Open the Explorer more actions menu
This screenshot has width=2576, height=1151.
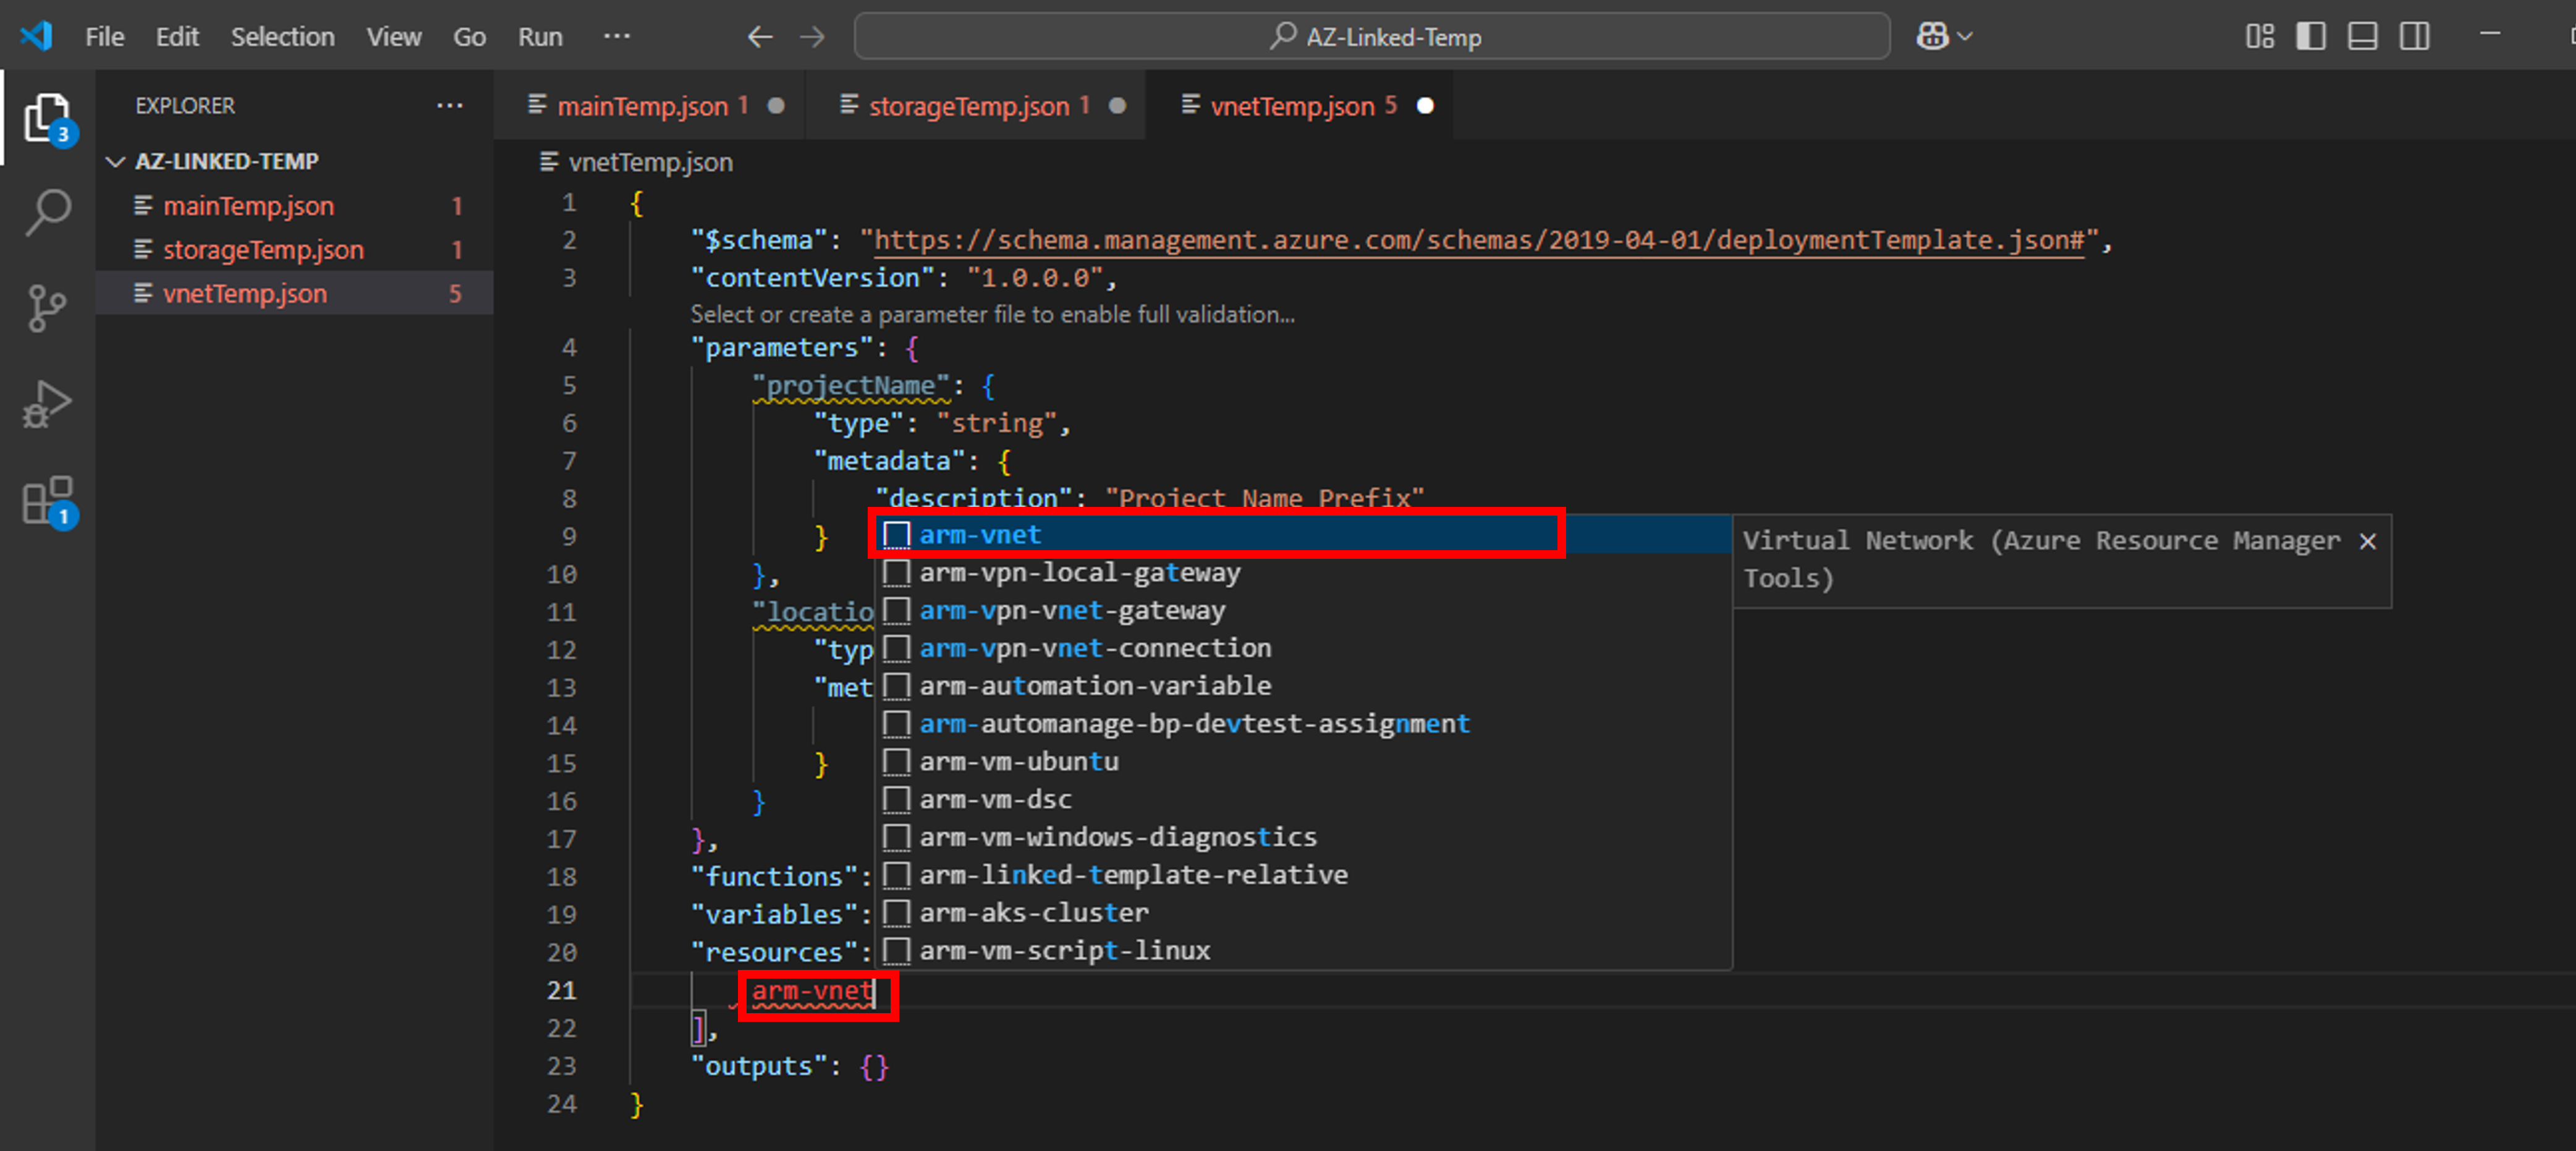450,105
